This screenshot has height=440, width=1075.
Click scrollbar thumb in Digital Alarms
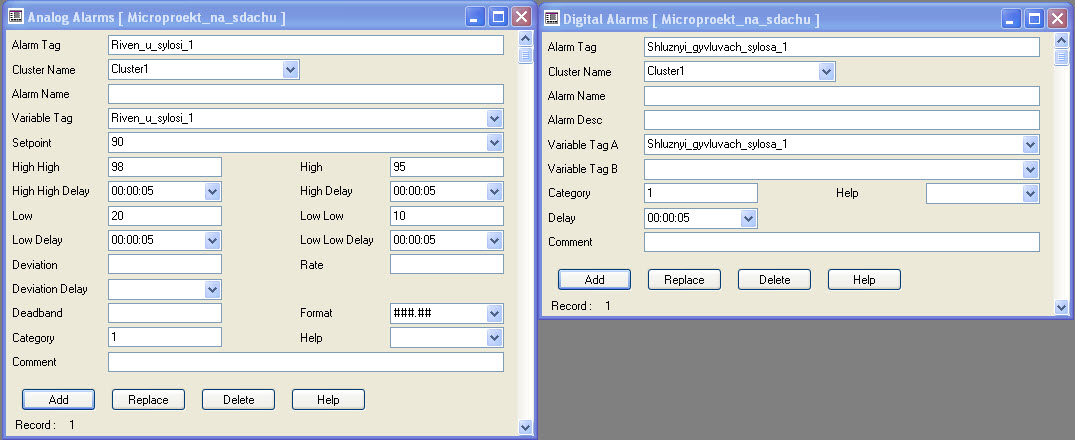tap(1061, 57)
